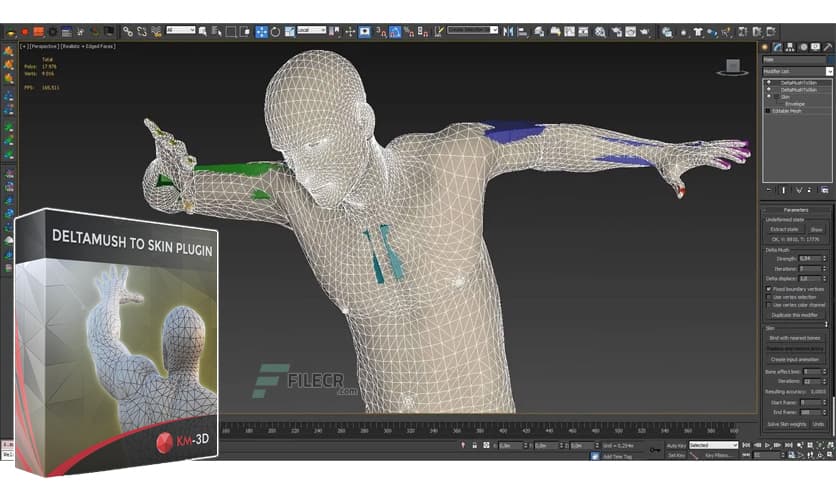Select Editable Mesh in modifier stack

[x=786, y=111]
